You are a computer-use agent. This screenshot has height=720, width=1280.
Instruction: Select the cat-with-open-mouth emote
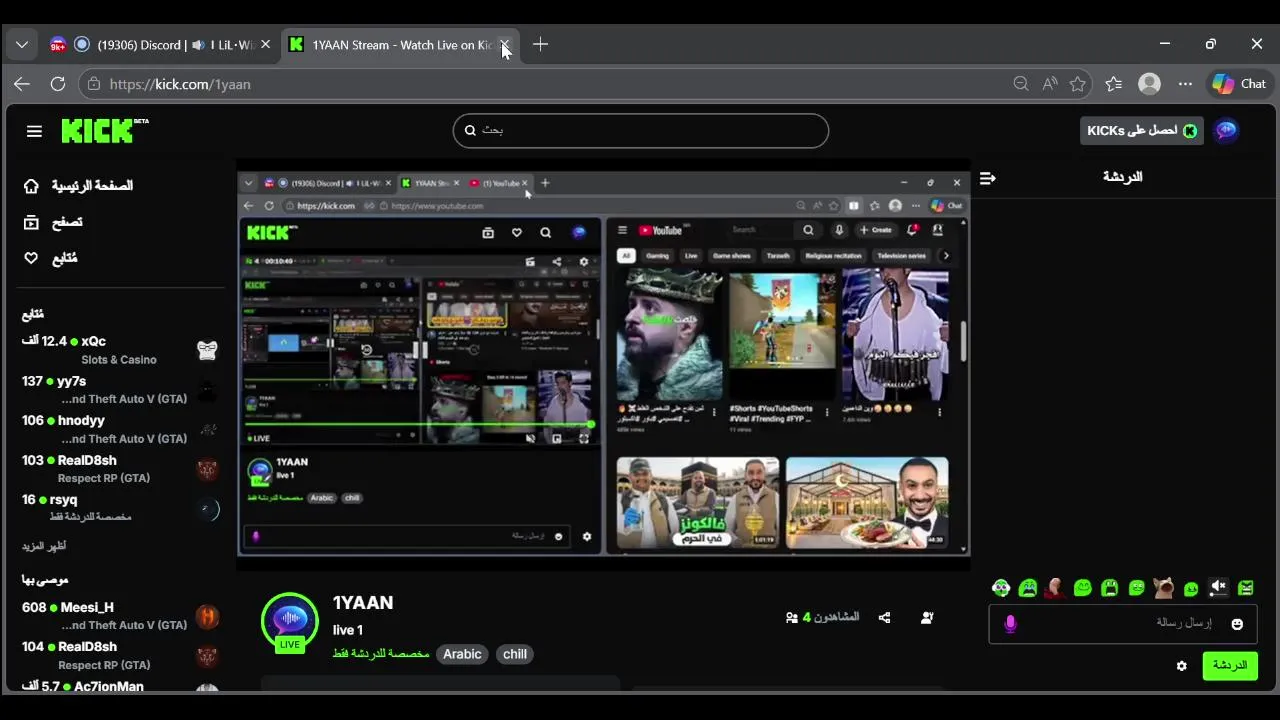[1163, 588]
